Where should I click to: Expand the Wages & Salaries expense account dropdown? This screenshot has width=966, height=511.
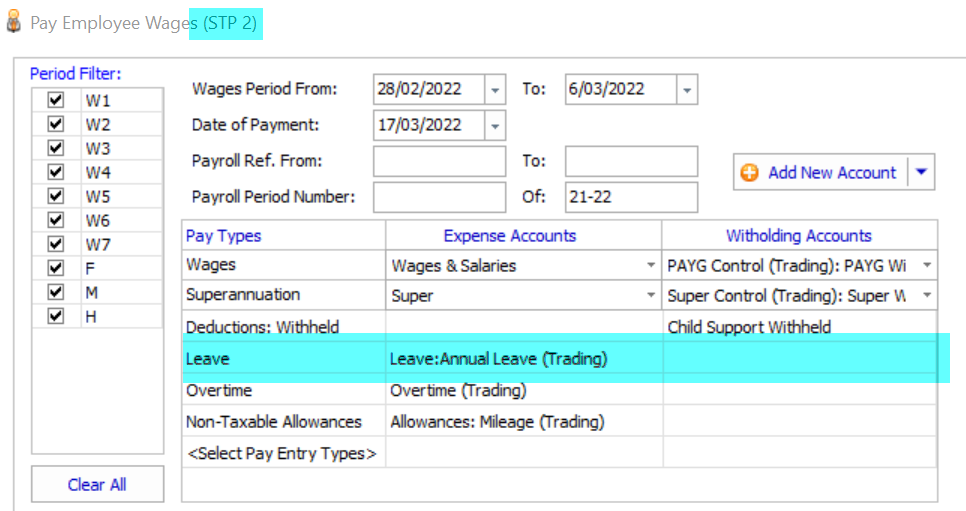651,266
